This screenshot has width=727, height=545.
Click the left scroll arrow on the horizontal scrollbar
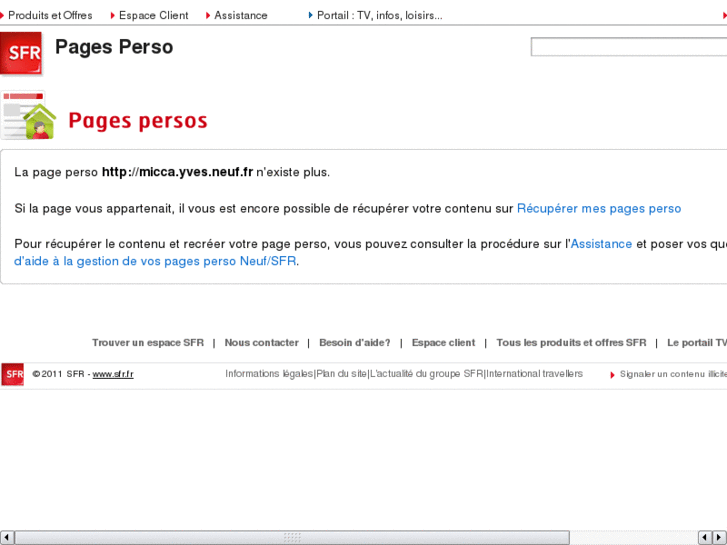(x=6, y=538)
